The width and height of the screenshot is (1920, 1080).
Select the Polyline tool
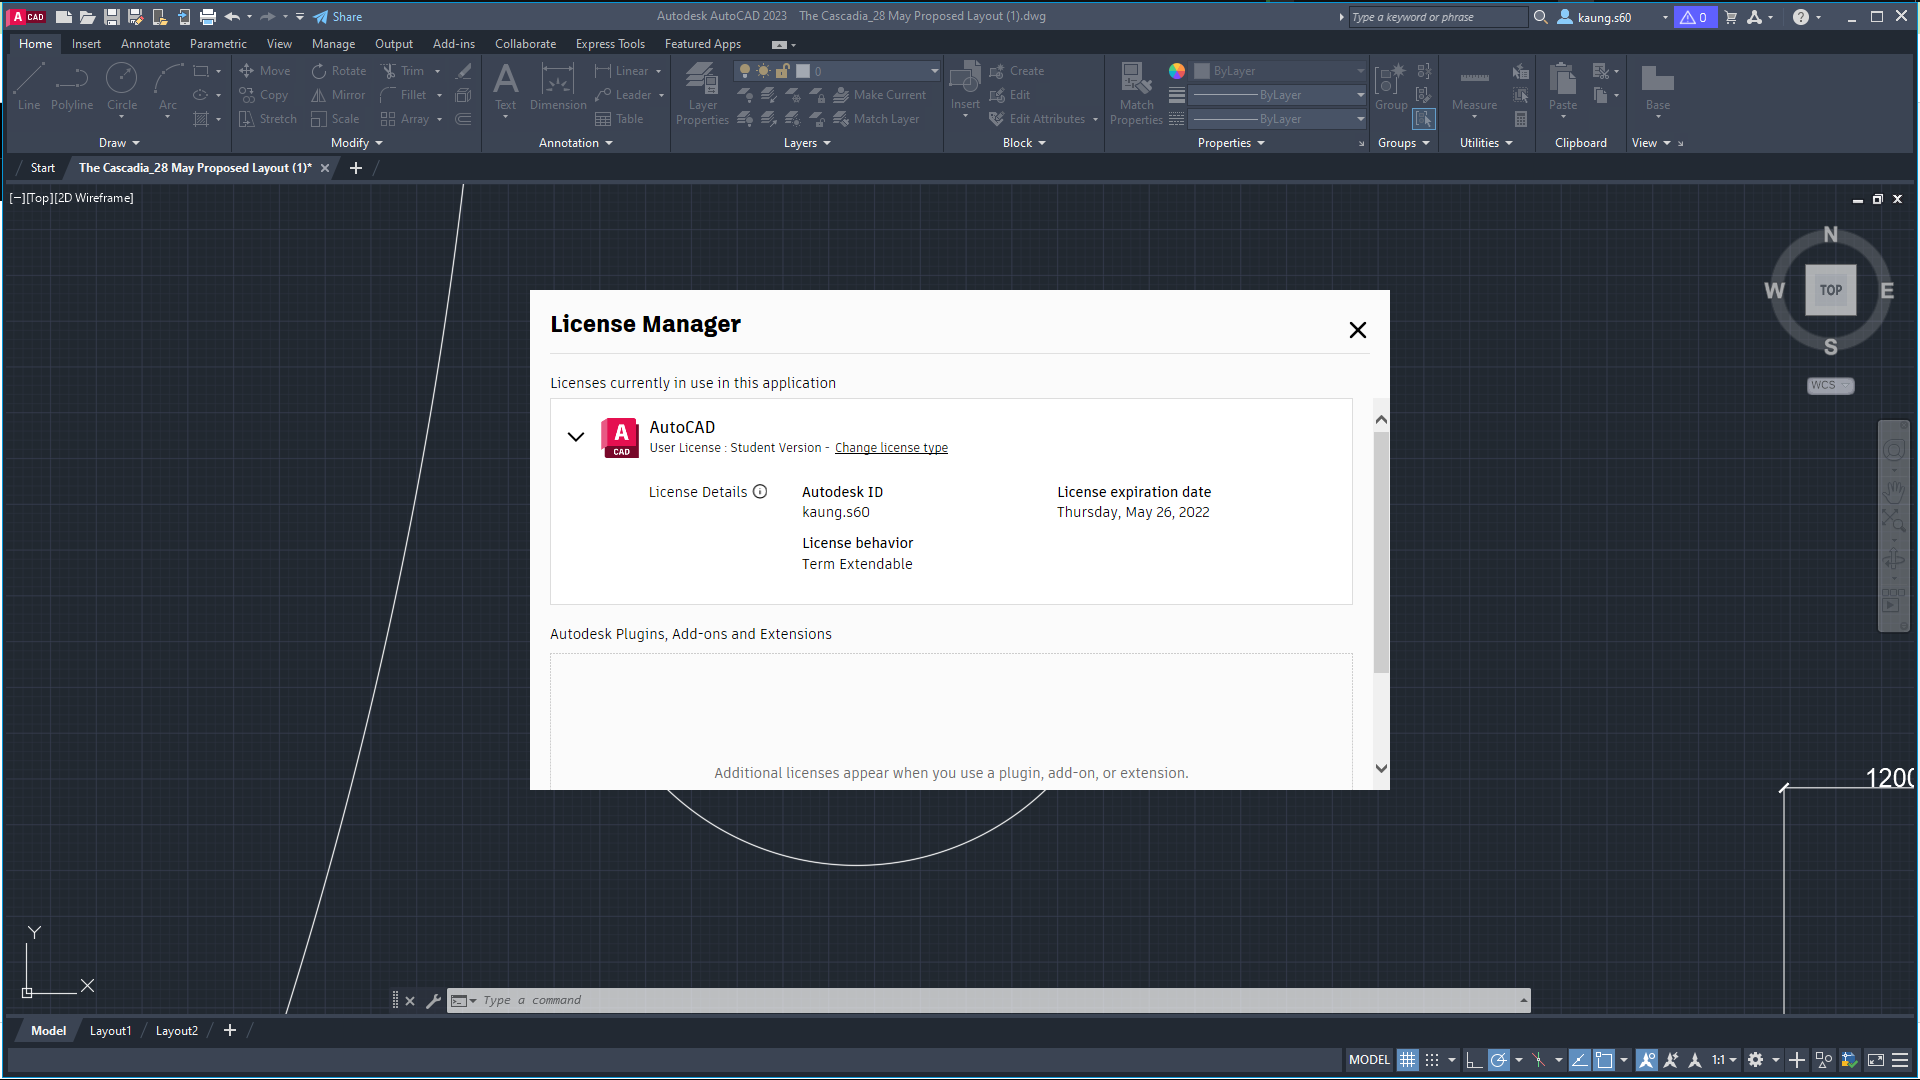click(72, 86)
